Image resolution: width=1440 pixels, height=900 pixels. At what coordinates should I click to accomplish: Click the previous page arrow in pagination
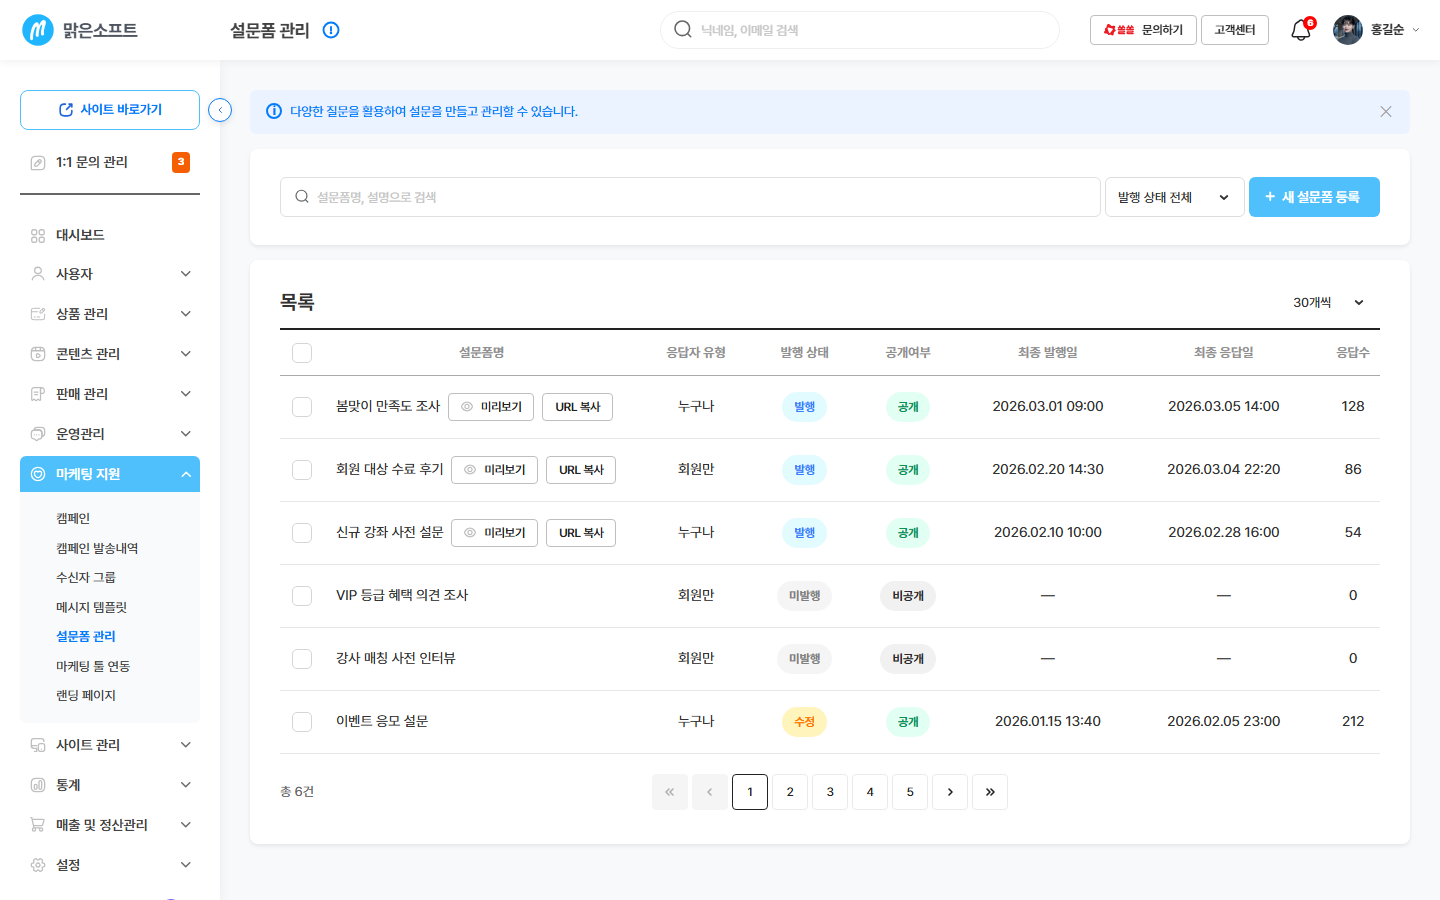click(x=710, y=792)
